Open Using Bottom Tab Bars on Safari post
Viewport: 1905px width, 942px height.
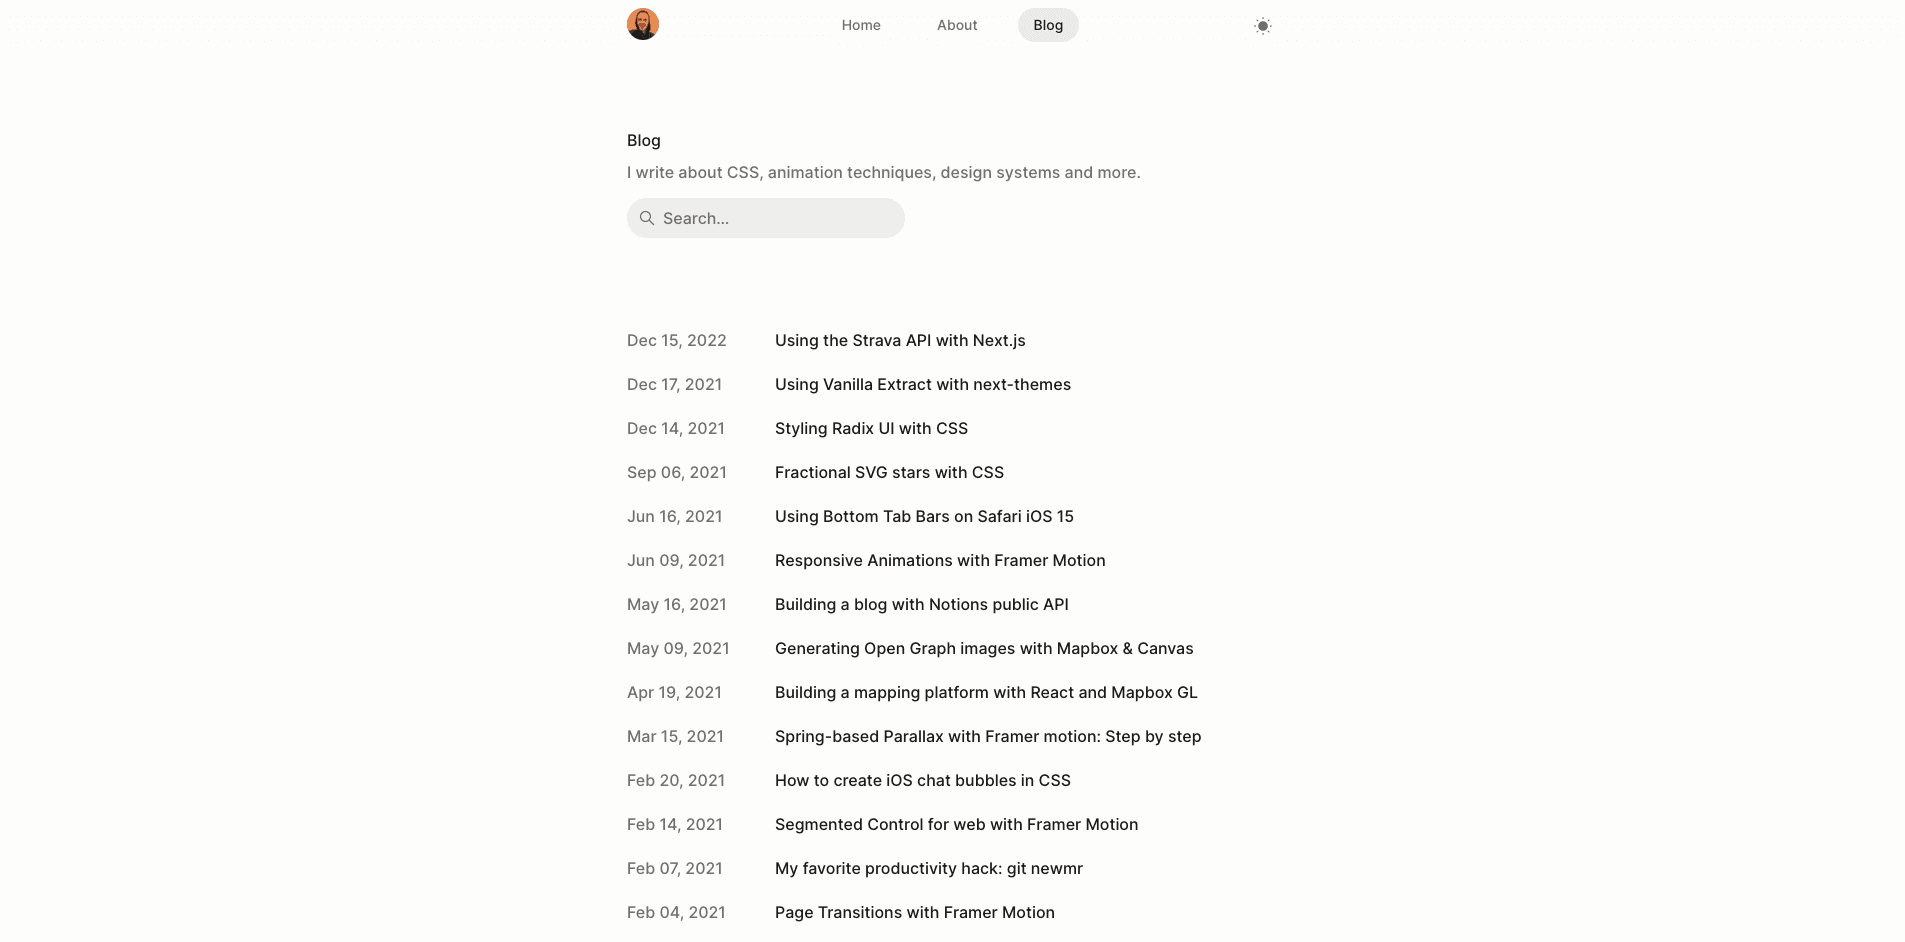click(924, 516)
